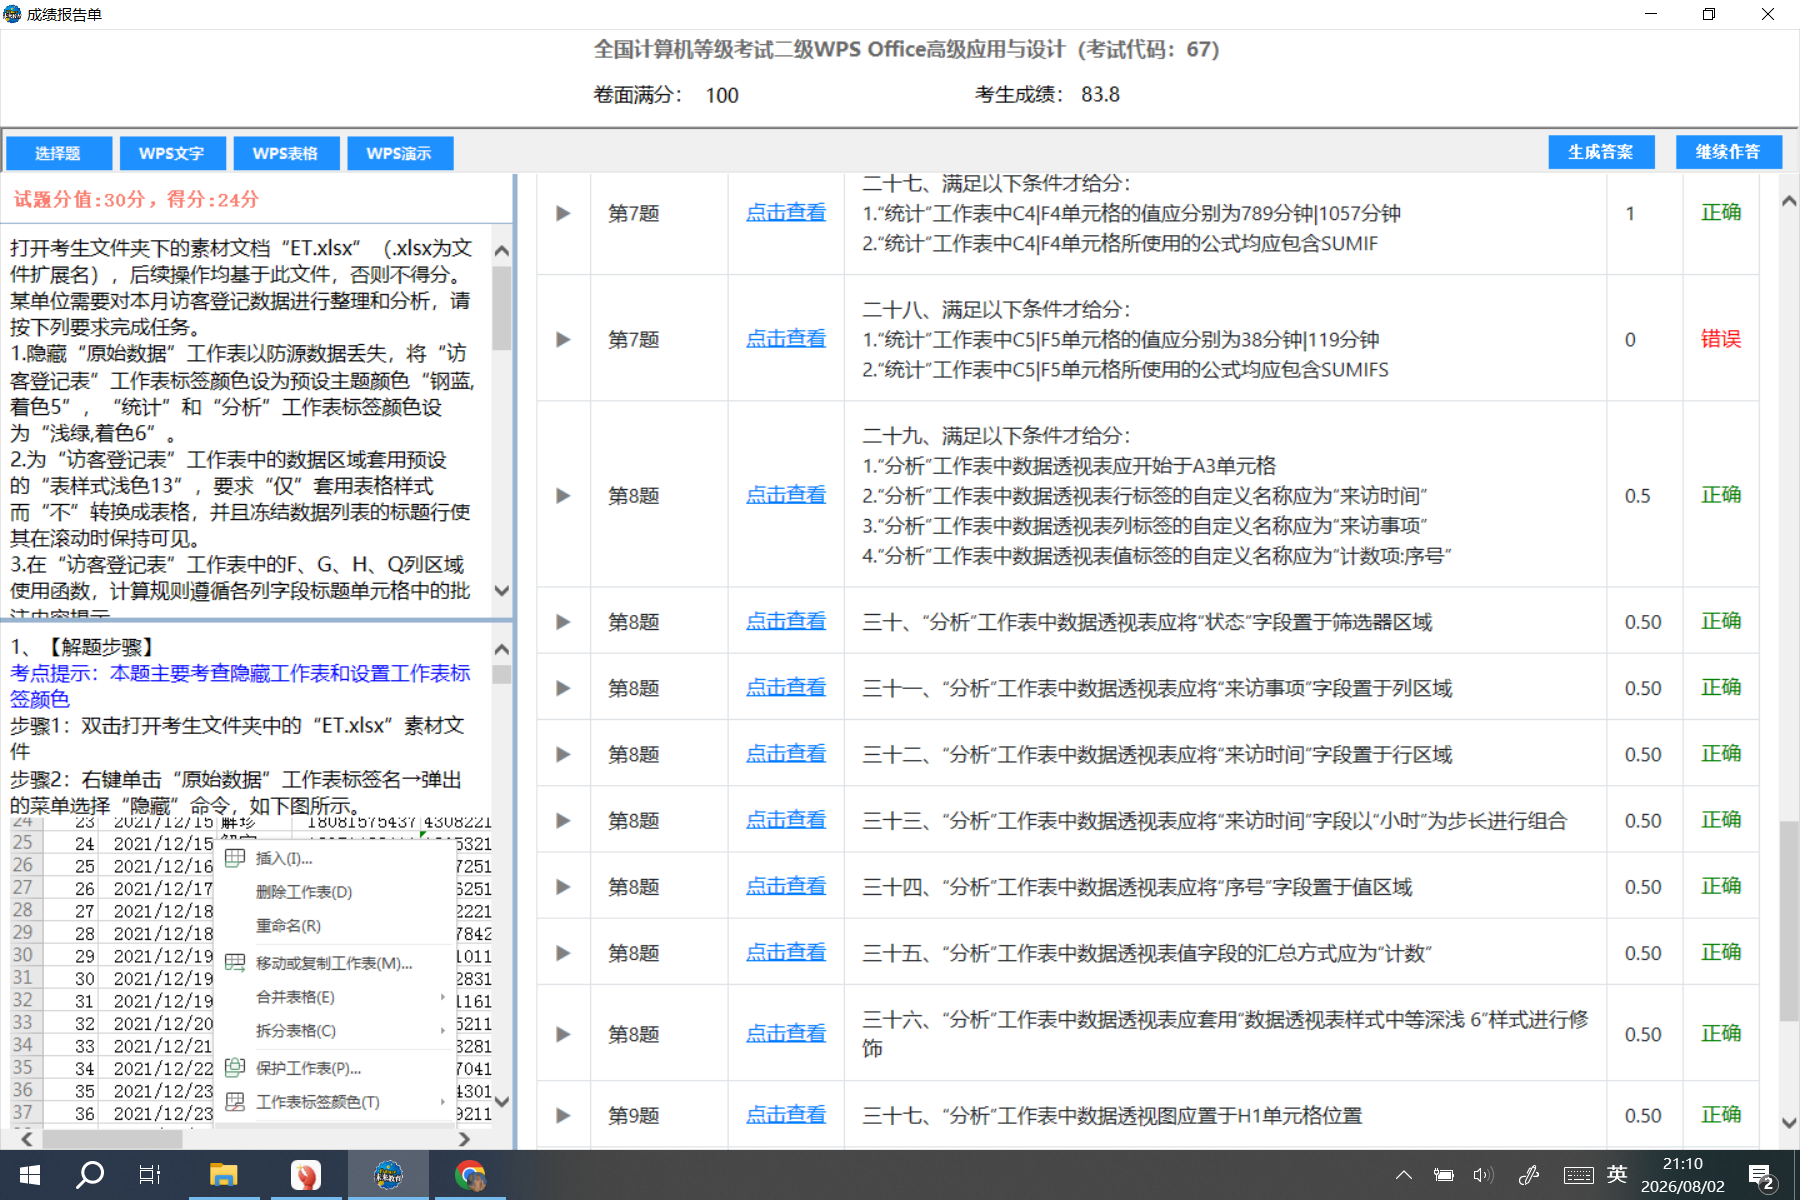Click the 第9题 cell
The image size is (1800, 1200).
[634, 1115]
